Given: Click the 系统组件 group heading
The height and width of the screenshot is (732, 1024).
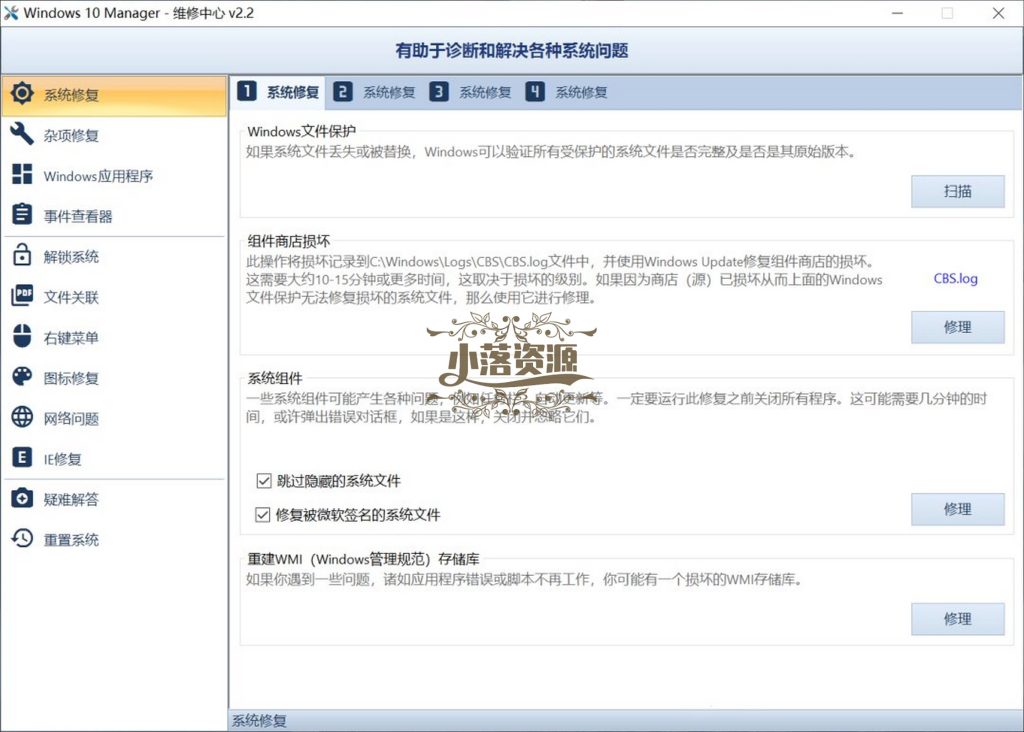Looking at the screenshot, I should [x=275, y=378].
